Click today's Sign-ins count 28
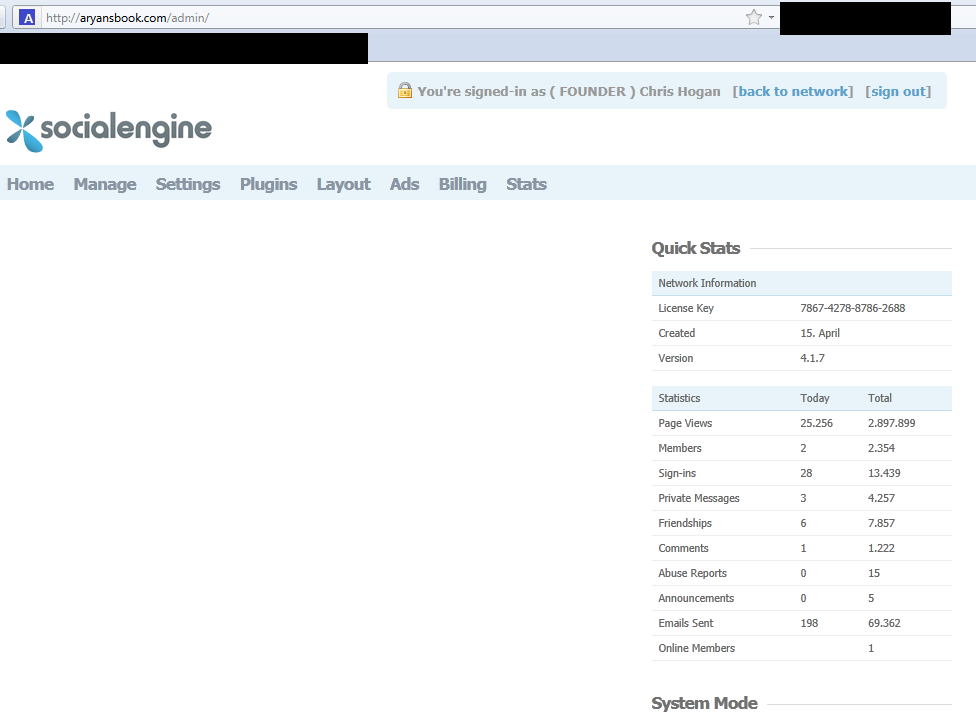 [x=806, y=473]
